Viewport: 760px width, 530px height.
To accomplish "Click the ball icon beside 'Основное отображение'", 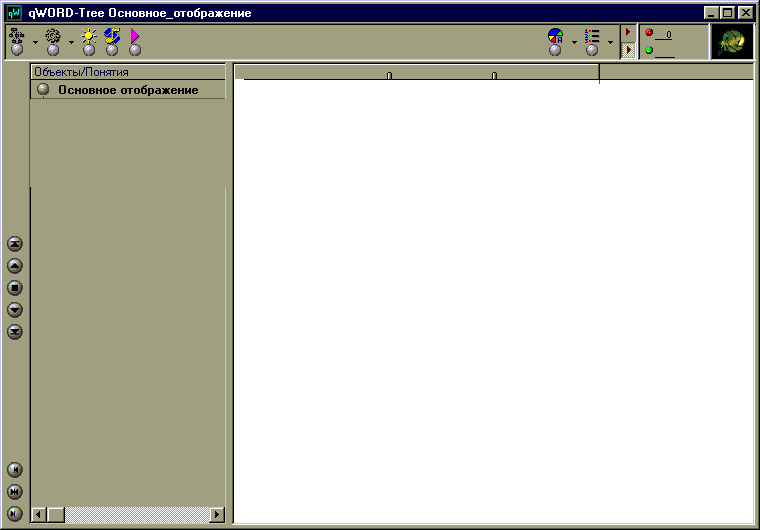I will point(43,89).
